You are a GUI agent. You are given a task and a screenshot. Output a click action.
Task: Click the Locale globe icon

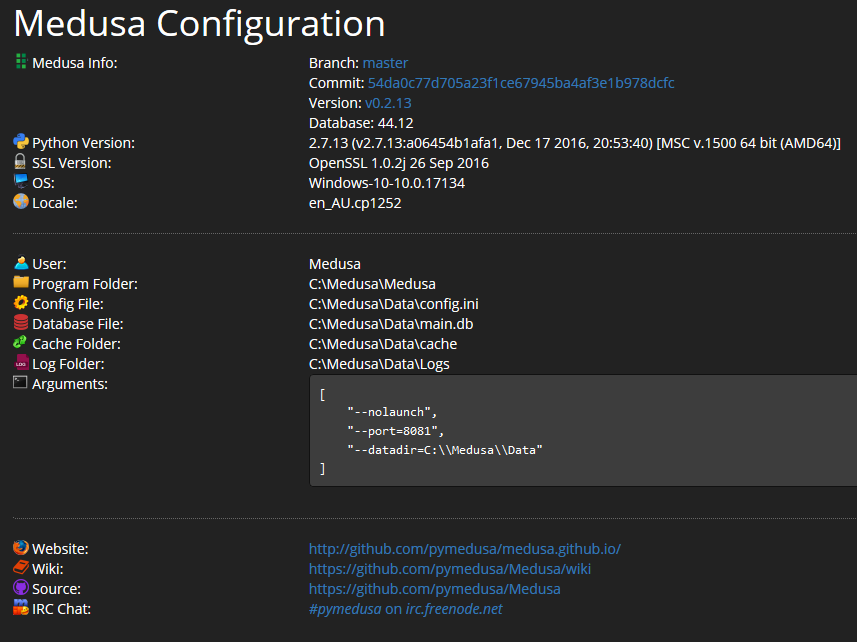pyautogui.click(x=19, y=202)
